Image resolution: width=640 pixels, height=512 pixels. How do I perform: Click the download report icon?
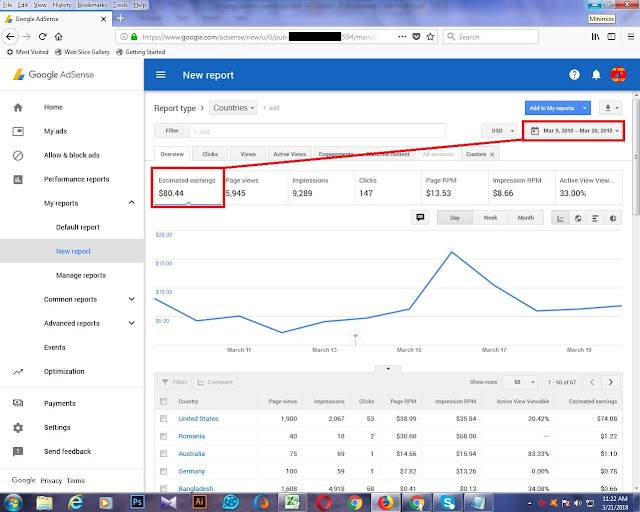[x=610, y=108]
